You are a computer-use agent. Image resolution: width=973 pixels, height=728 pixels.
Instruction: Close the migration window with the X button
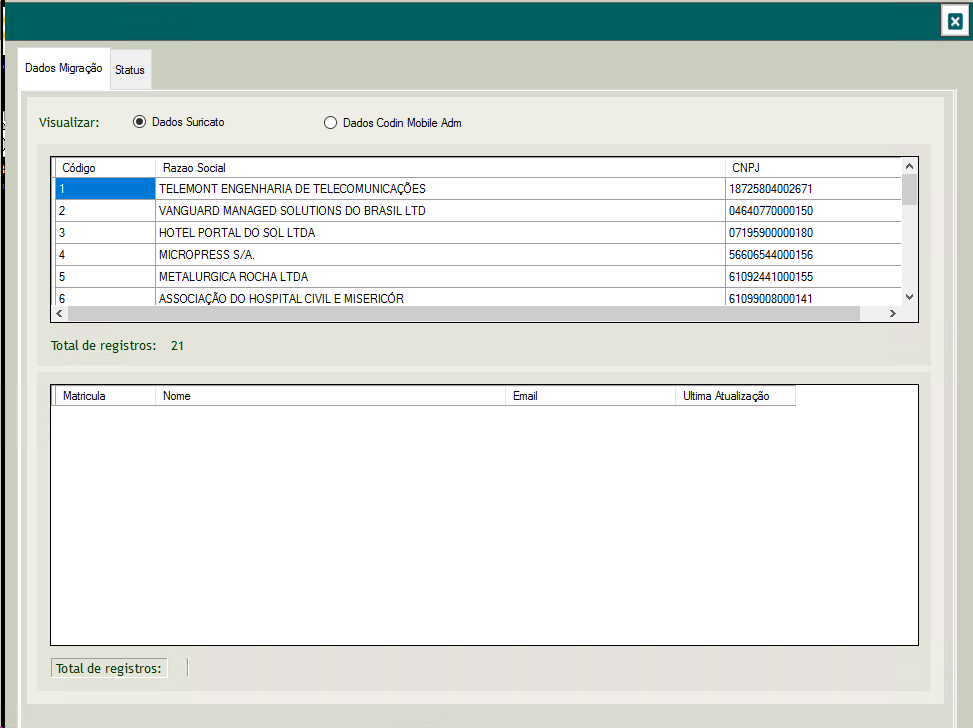pyautogui.click(x=955, y=22)
